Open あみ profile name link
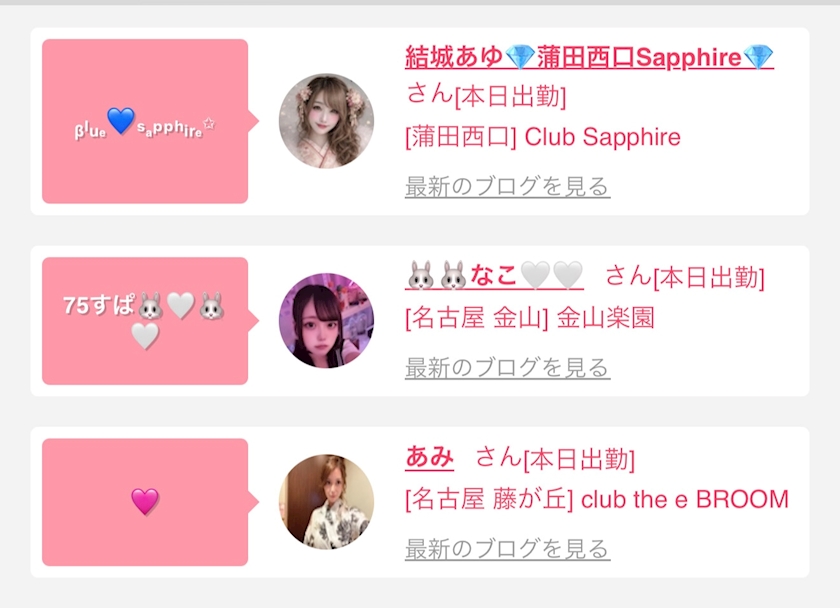The width and height of the screenshot is (840, 608). (x=430, y=457)
